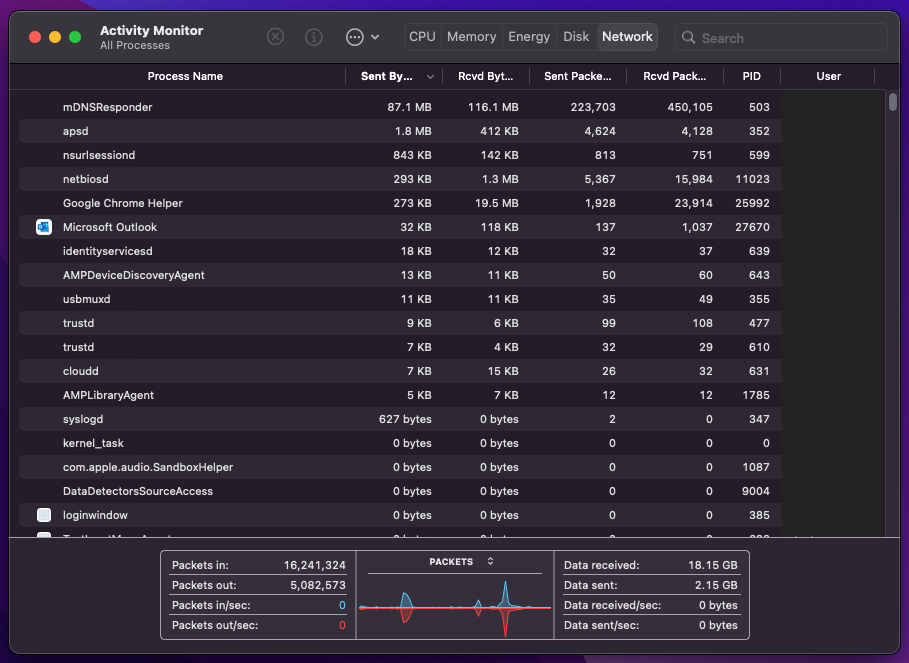Select the Google Chrome Helper process

tap(400, 203)
